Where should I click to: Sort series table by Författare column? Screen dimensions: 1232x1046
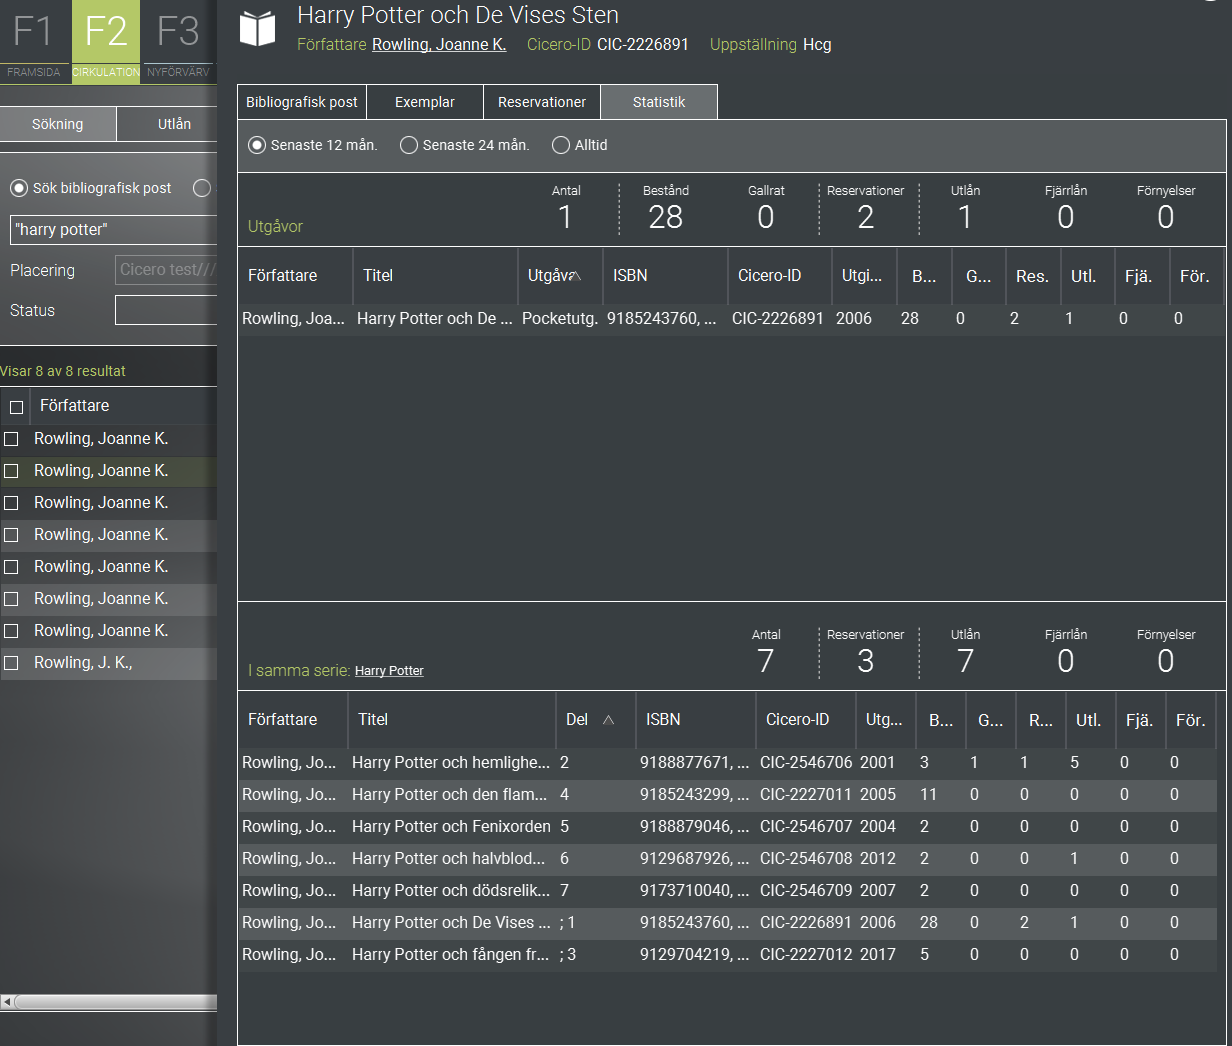pos(292,719)
